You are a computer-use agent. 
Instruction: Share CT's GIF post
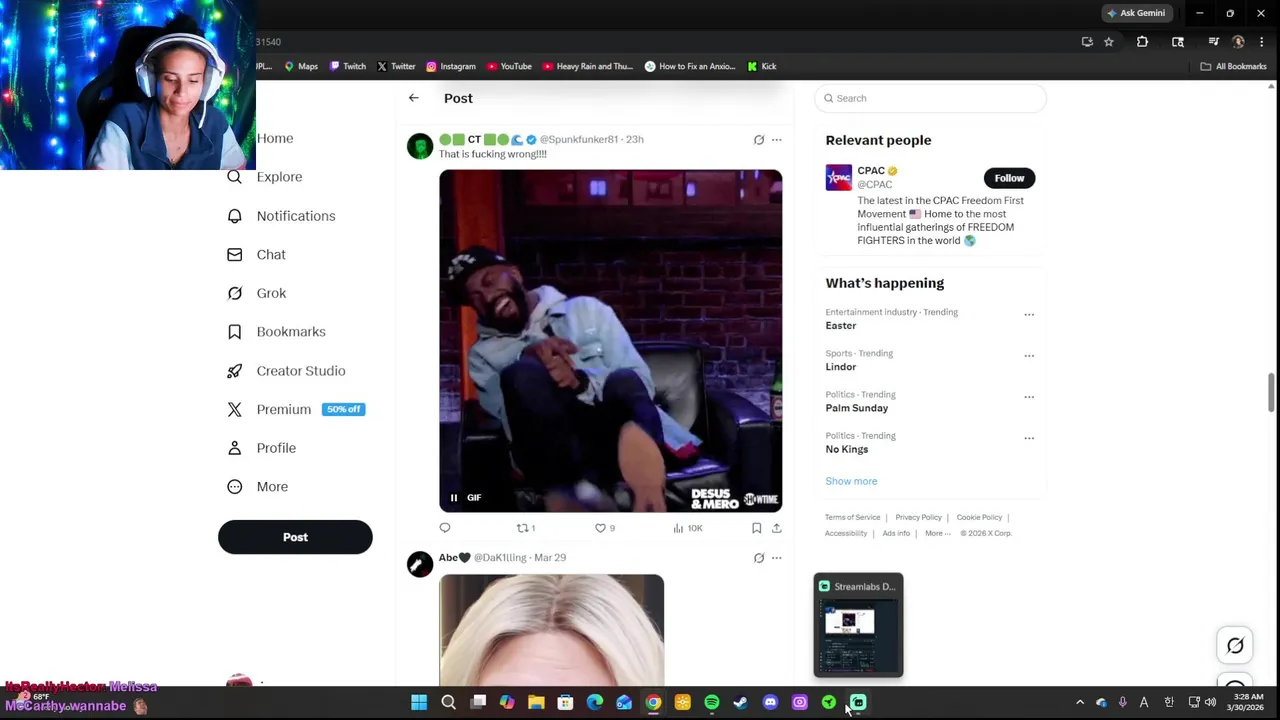click(x=777, y=528)
